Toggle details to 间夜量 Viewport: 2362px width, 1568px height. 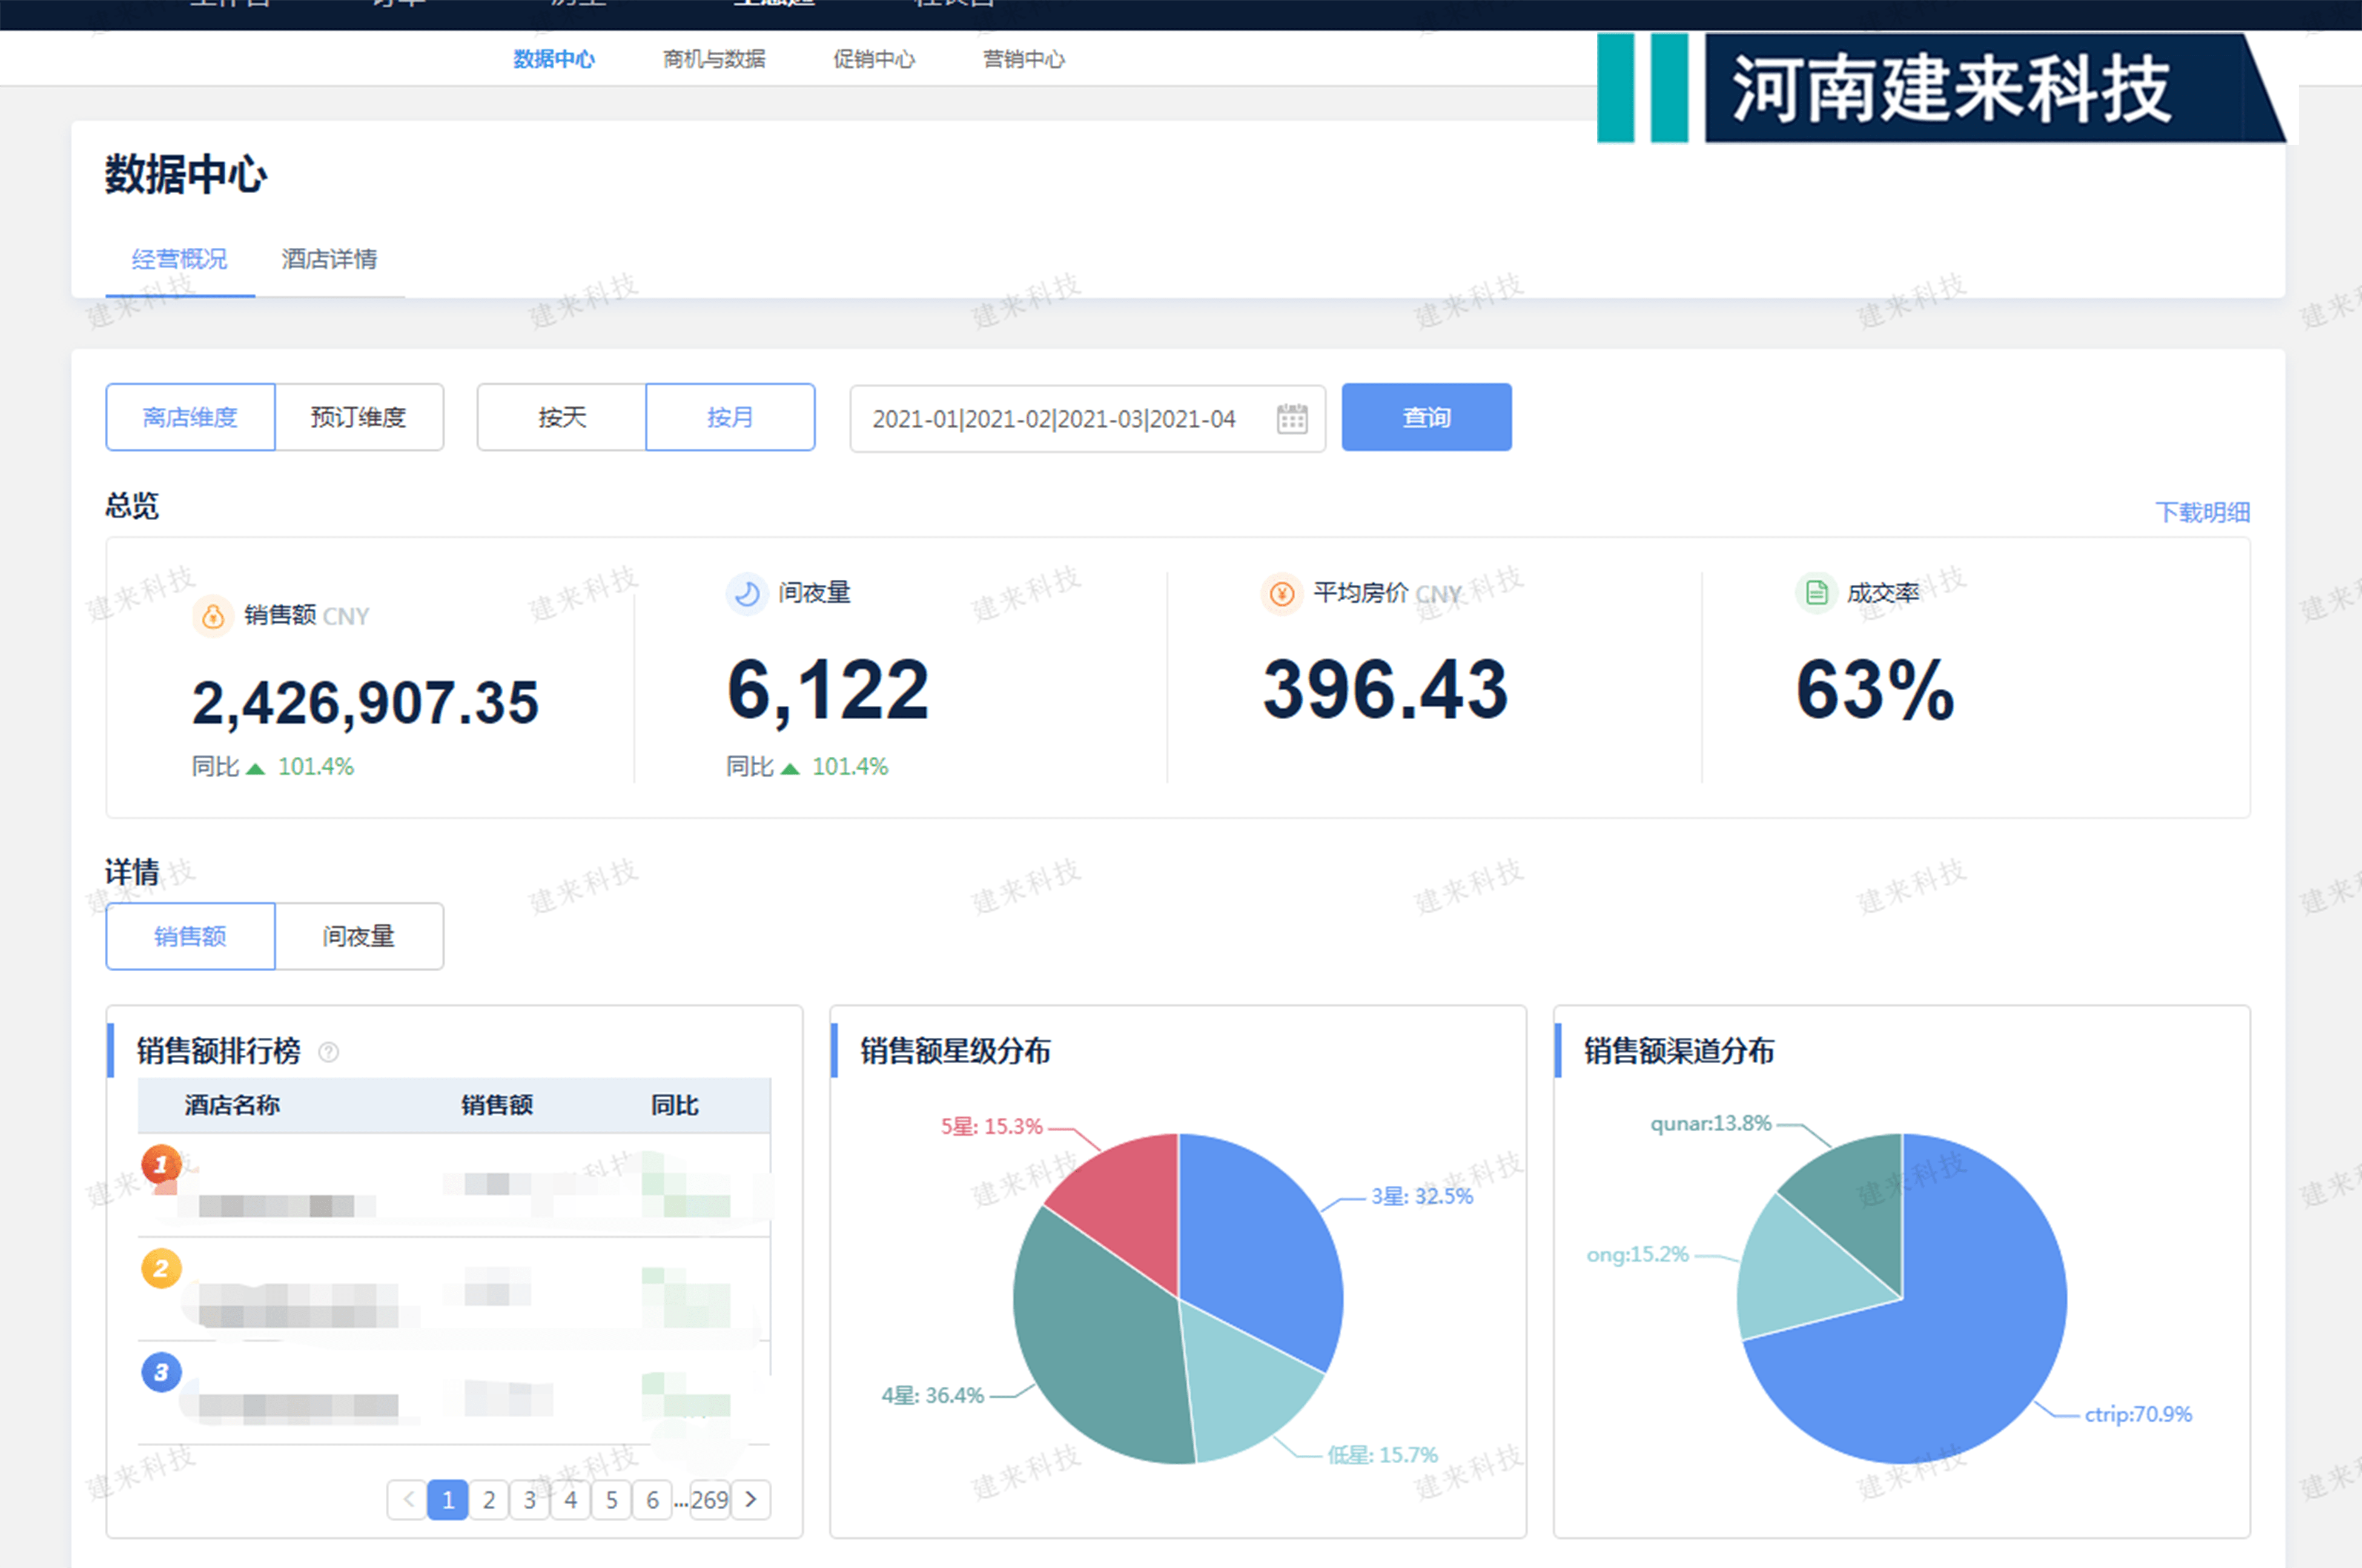(x=359, y=936)
